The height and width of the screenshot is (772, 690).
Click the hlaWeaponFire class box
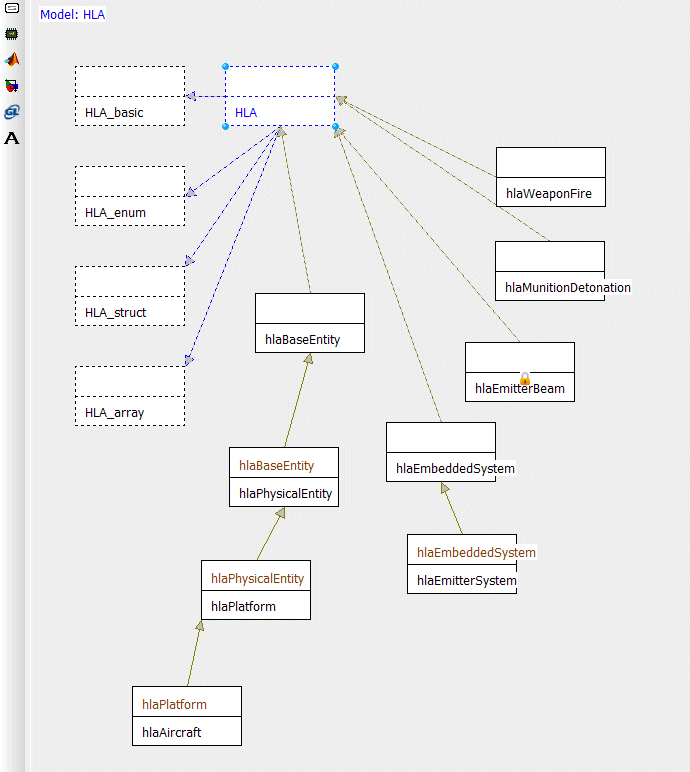click(550, 177)
